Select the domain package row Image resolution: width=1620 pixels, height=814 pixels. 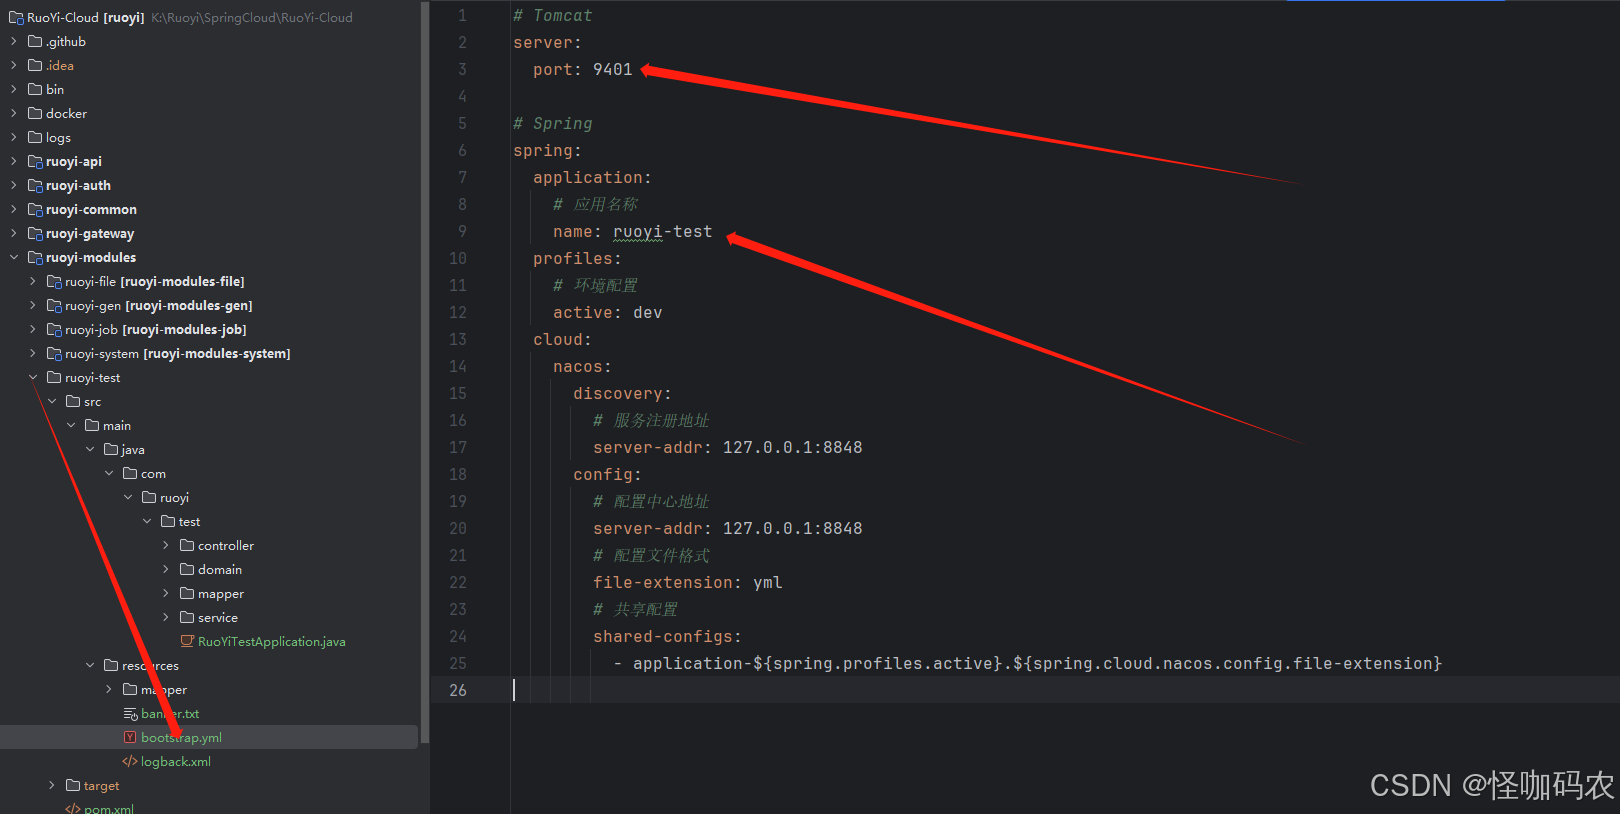click(209, 569)
